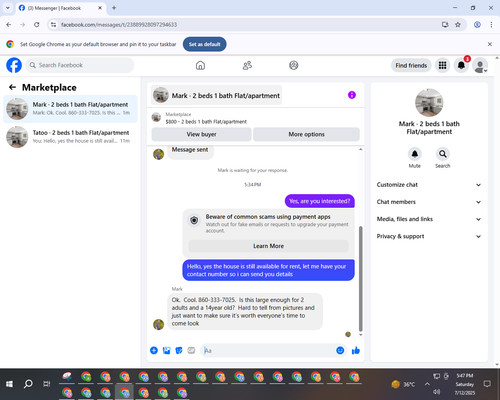The image size is (500, 400).
Task: Expand Privacy & support section
Action: point(429,236)
